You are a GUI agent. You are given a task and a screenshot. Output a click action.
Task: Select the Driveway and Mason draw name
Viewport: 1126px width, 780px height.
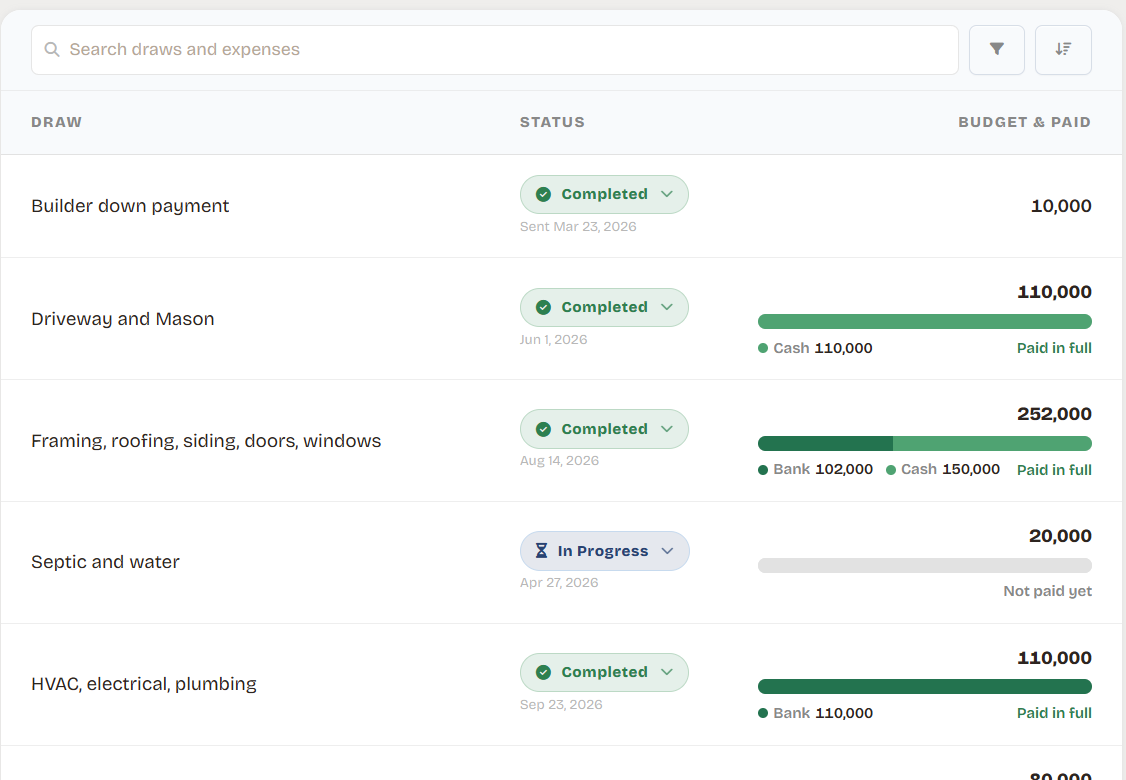(123, 319)
